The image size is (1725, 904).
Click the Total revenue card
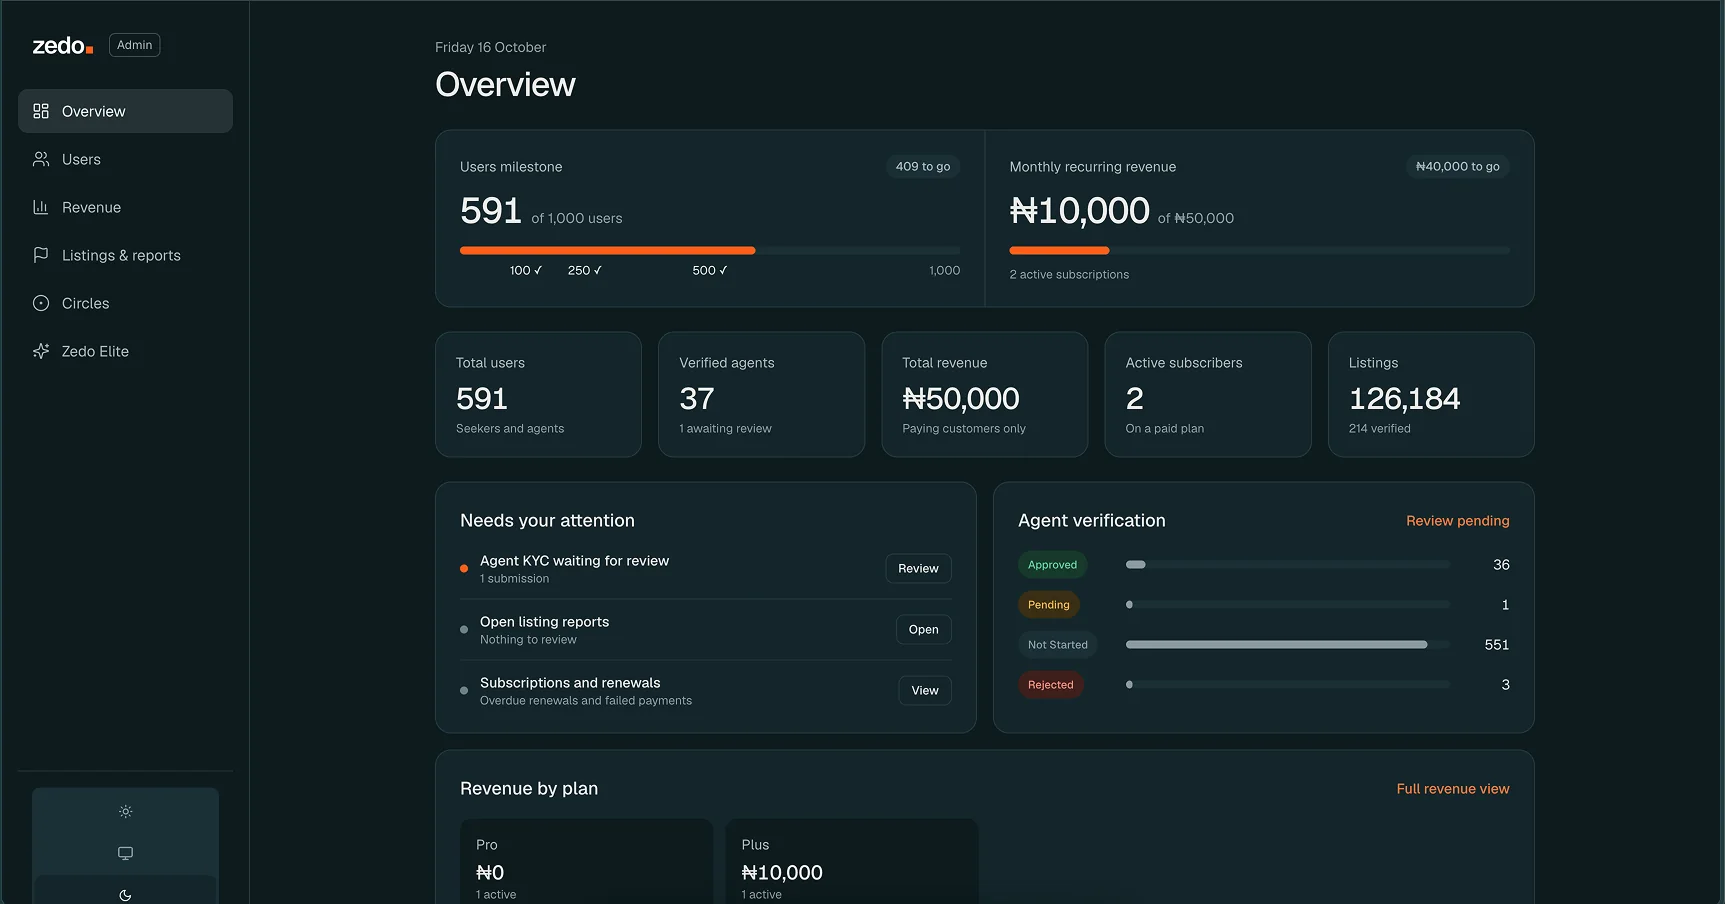(984, 395)
